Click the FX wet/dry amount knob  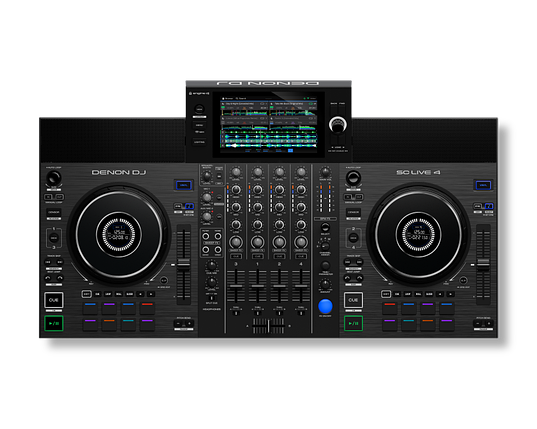[325, 284]
